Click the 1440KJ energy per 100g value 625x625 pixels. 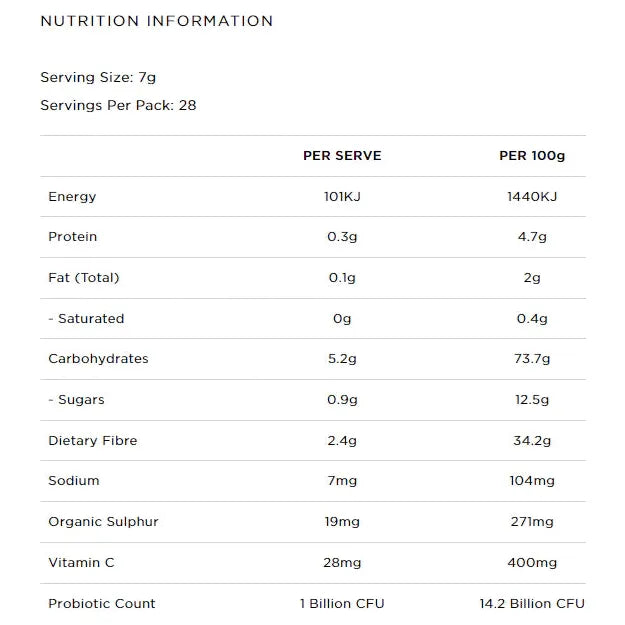[532, 197]
